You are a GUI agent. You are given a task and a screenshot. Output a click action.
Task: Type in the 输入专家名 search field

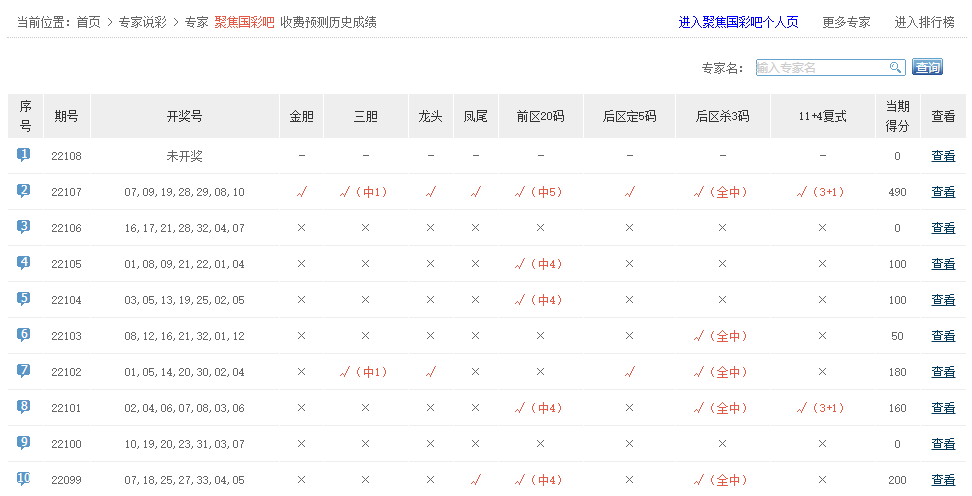(821, 68)
